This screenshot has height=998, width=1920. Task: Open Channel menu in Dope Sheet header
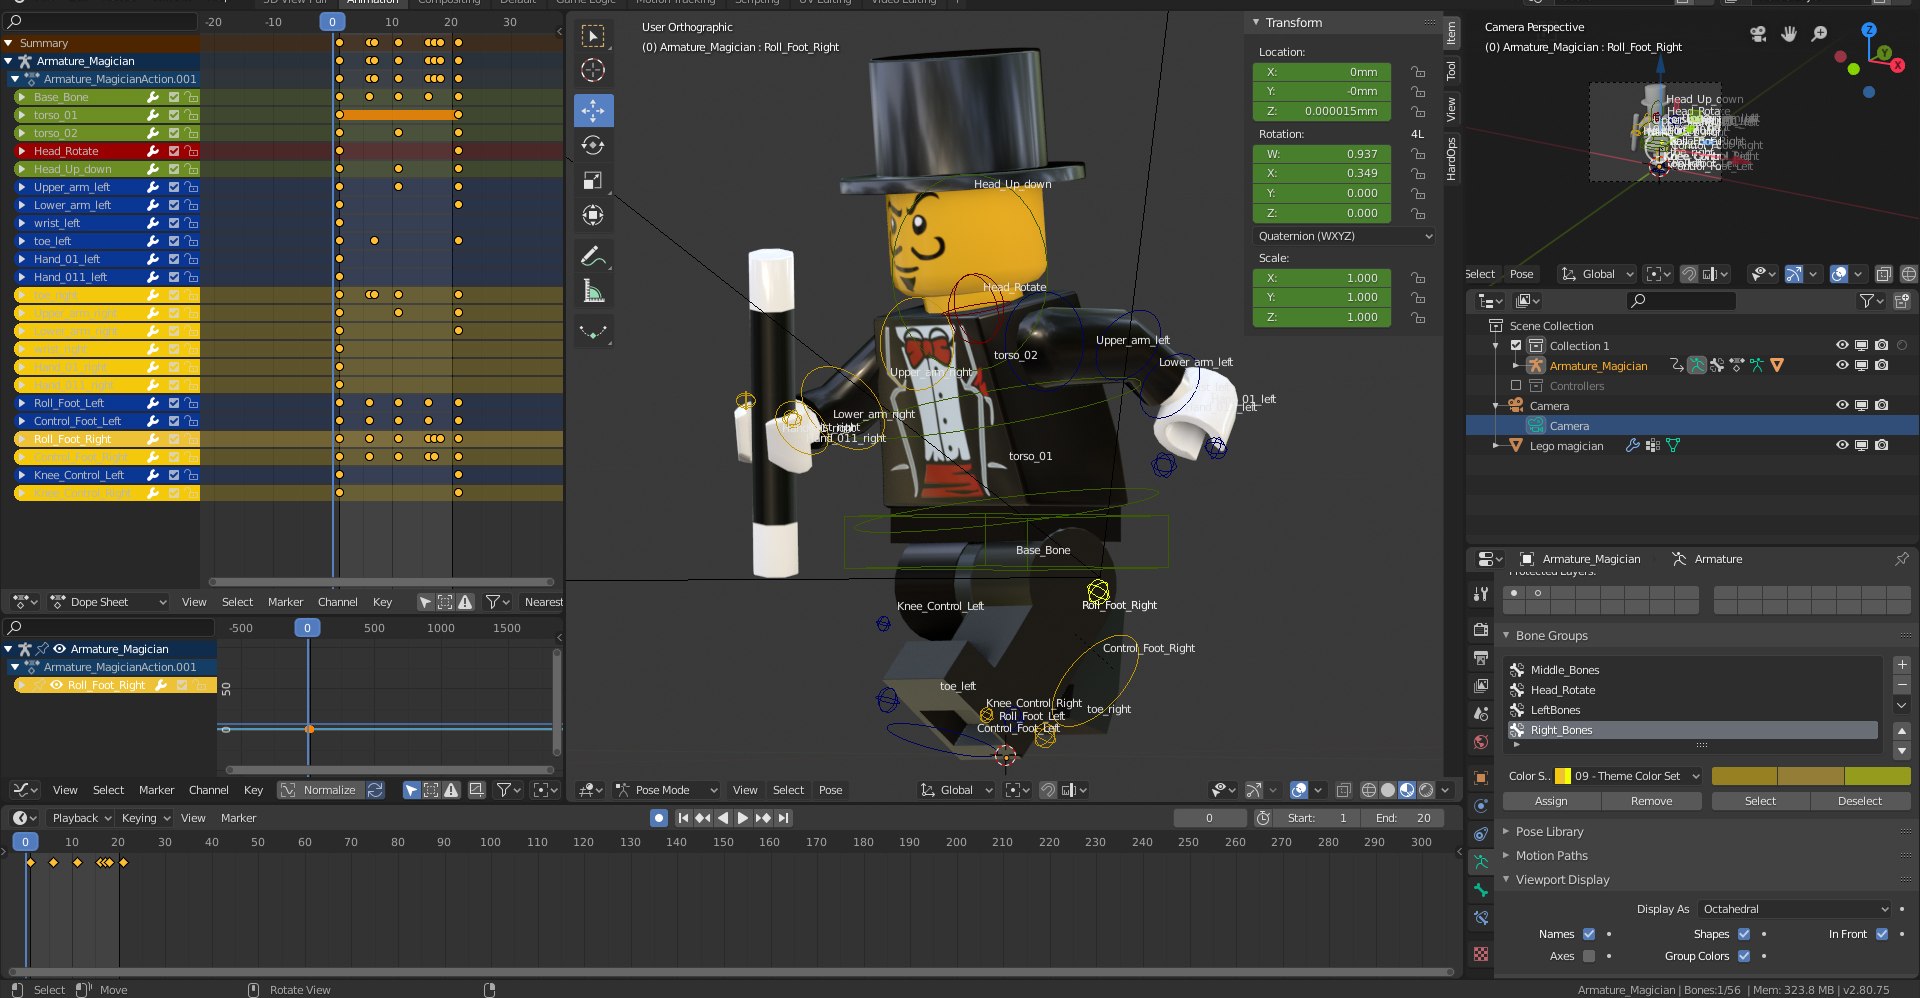[x=337, y=602]
